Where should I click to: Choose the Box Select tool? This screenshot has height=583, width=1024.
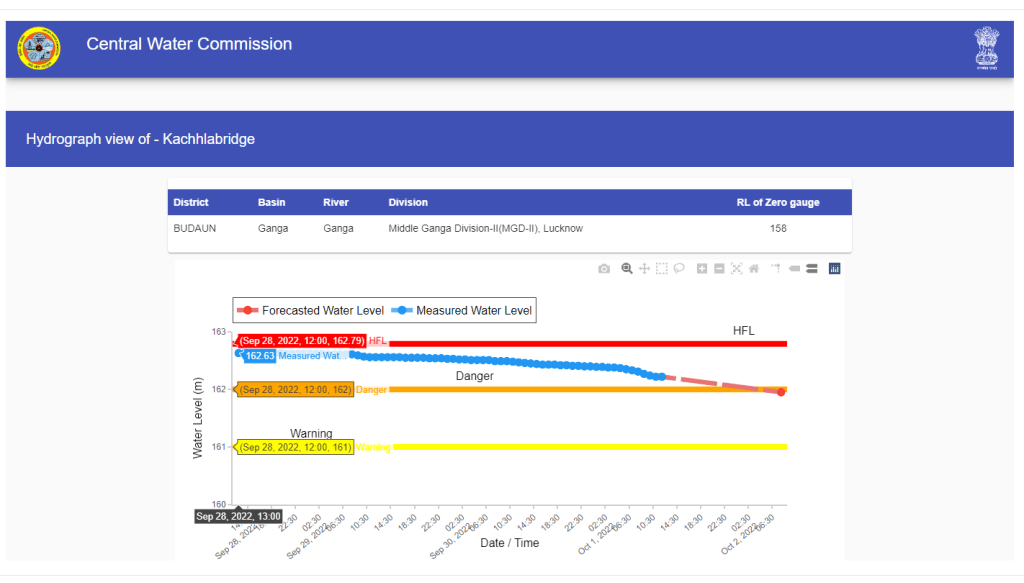coord(662,268)
